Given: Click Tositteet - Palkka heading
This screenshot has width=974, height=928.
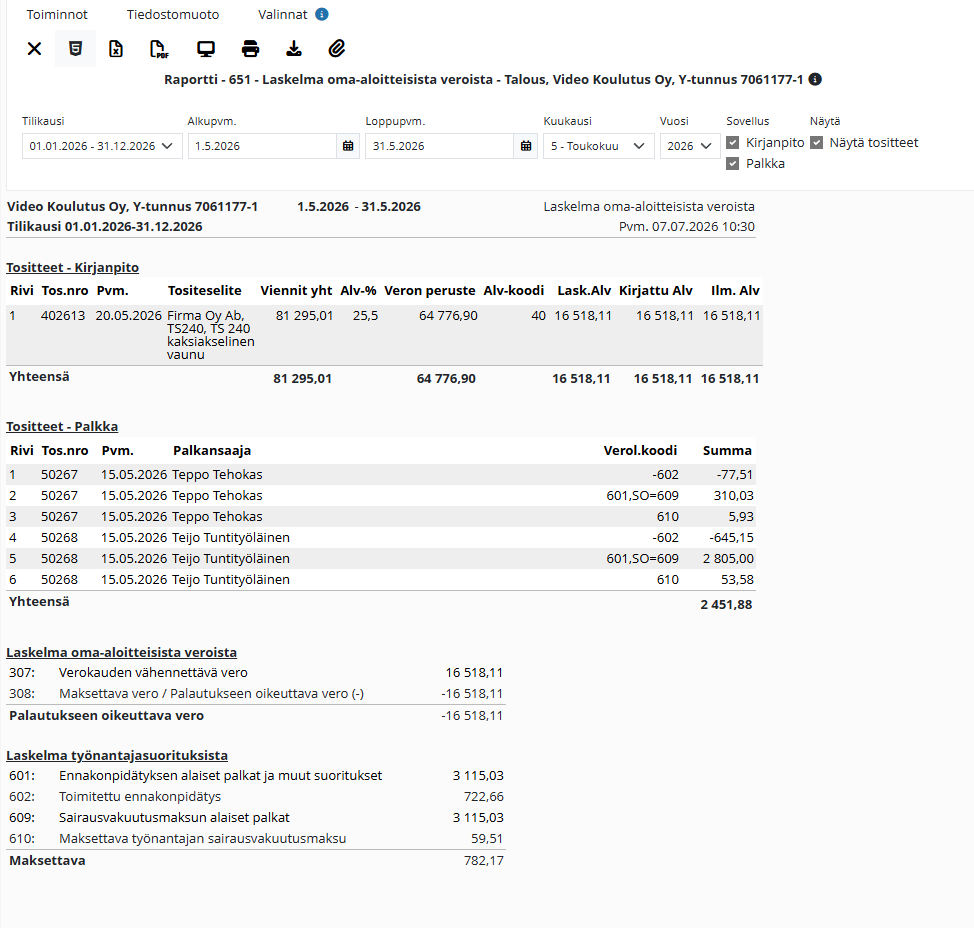Looking at the screenshot, I should (x=62, y=427).
